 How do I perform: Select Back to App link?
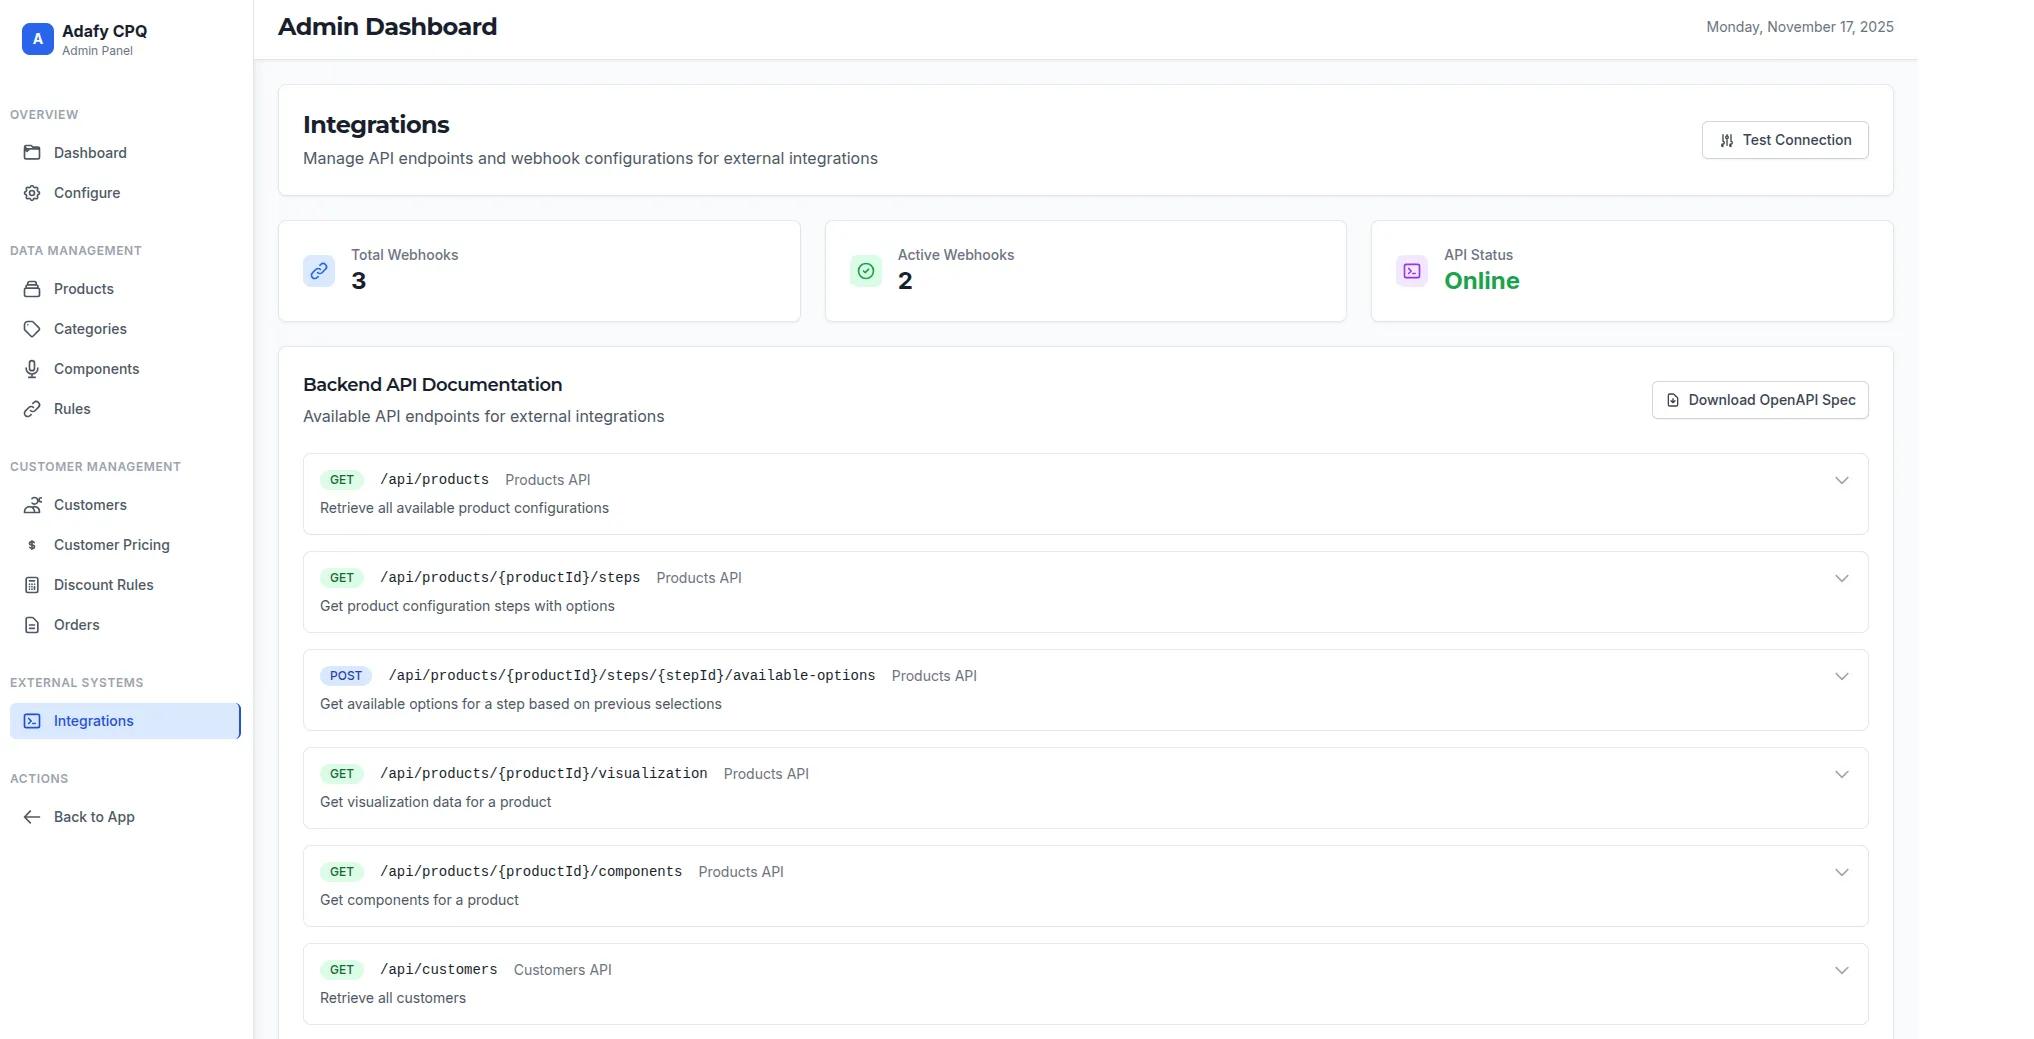(94, 816)
